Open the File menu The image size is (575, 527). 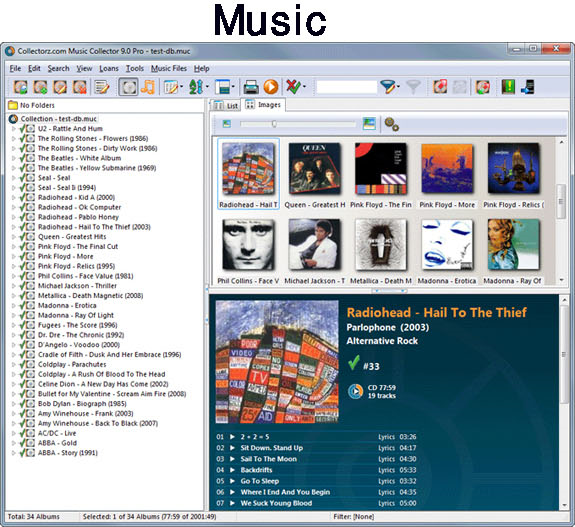(15, 69)
